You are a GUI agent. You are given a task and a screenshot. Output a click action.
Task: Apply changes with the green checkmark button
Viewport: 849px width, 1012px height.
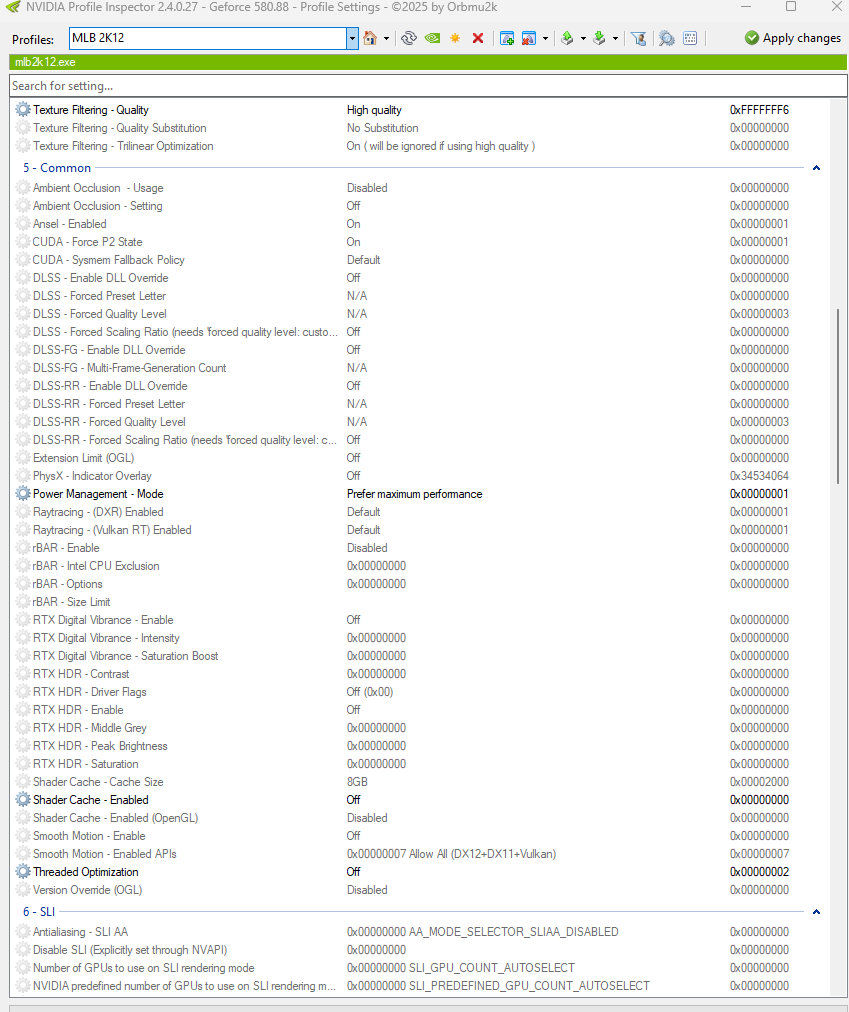click(792, 38)
